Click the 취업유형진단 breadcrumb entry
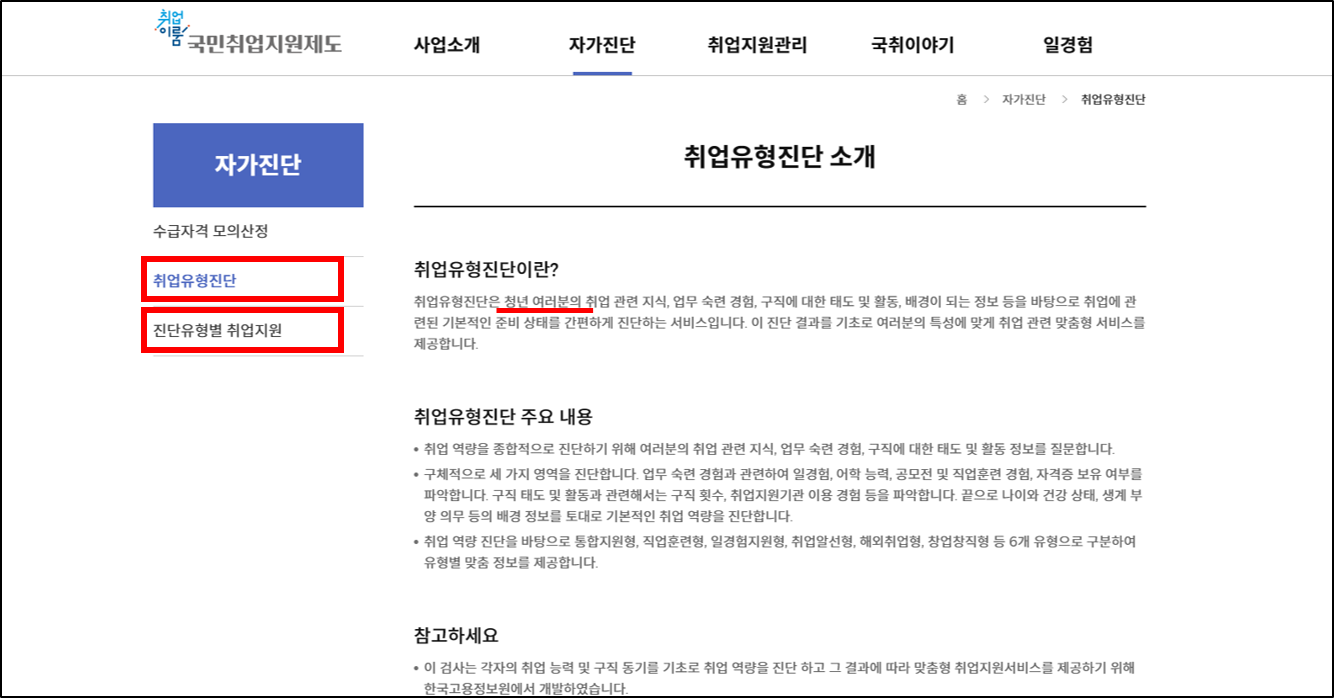Image resolution: width=1334 pixels, height=698 pixels. click(1112, 99)
